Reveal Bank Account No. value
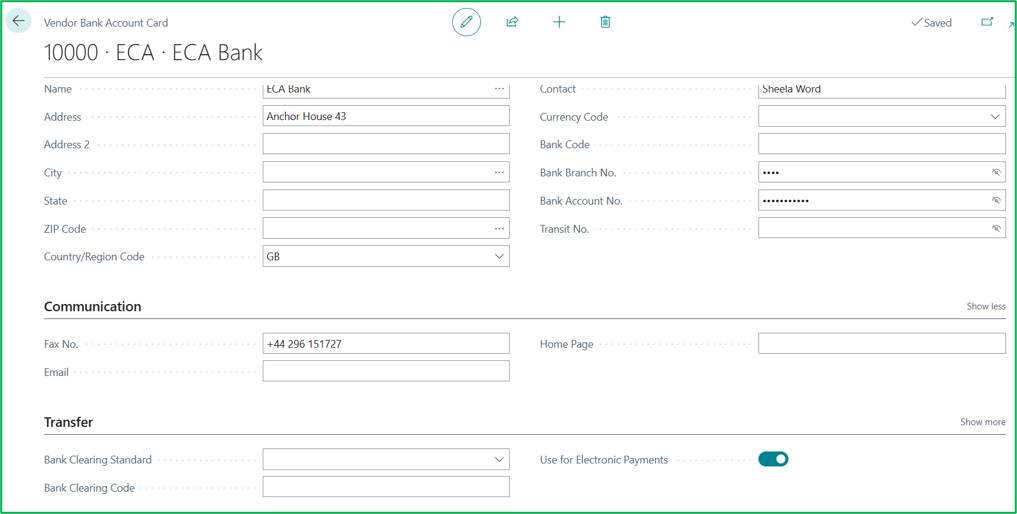The width and height of the screenshot is (1017, 514). point(996,201)
